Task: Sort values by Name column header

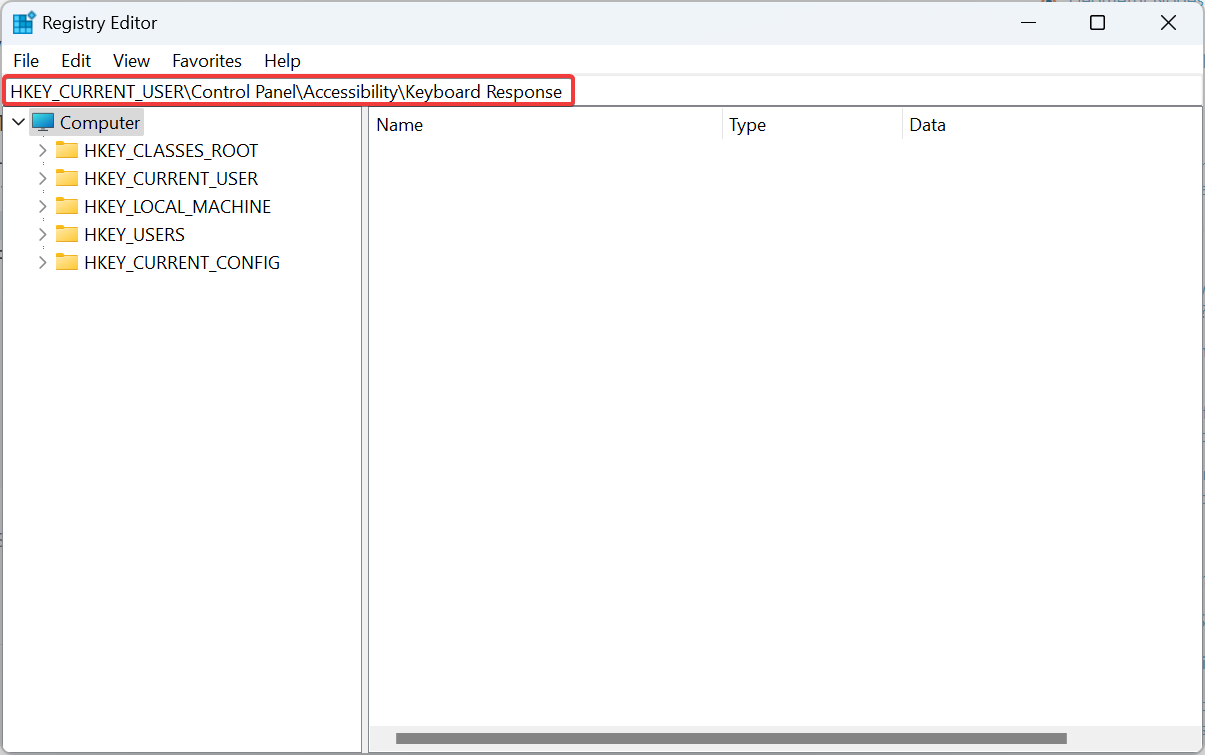Action: point(399,125)
